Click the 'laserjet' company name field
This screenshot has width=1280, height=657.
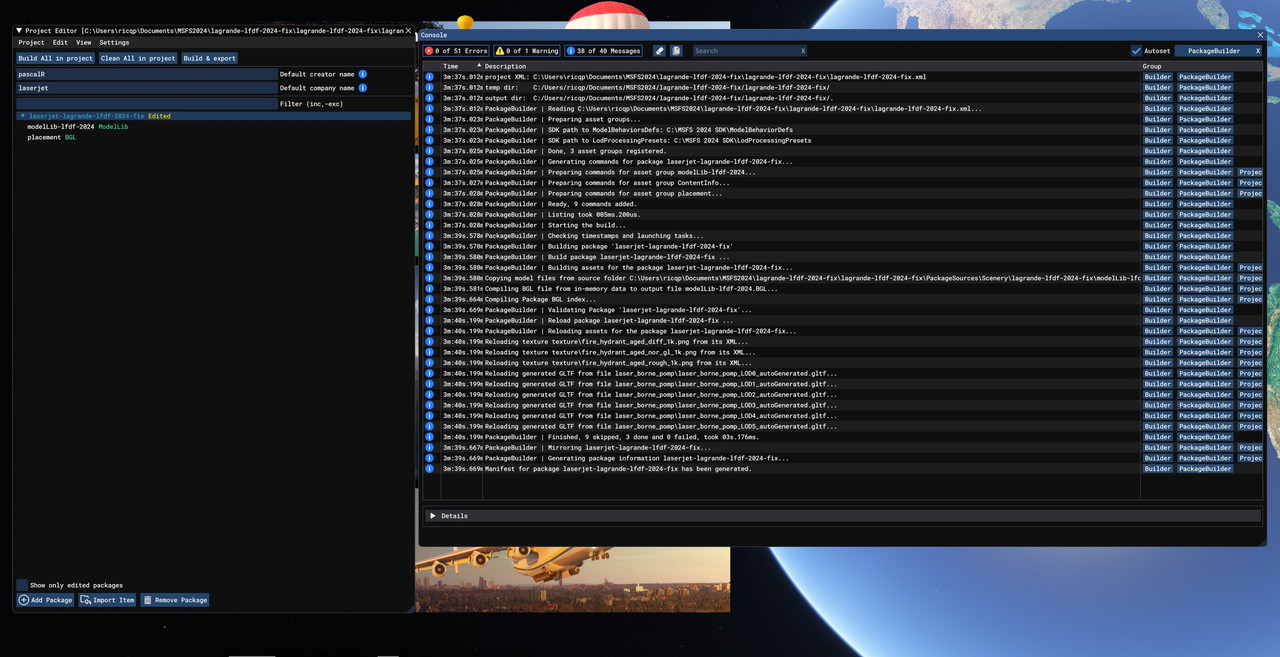pyautogui.click(x=146, y=88)
